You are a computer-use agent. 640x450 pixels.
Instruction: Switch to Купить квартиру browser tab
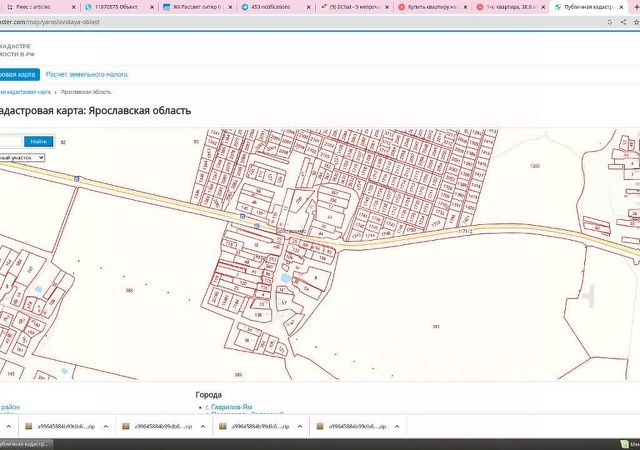(428, 6)
